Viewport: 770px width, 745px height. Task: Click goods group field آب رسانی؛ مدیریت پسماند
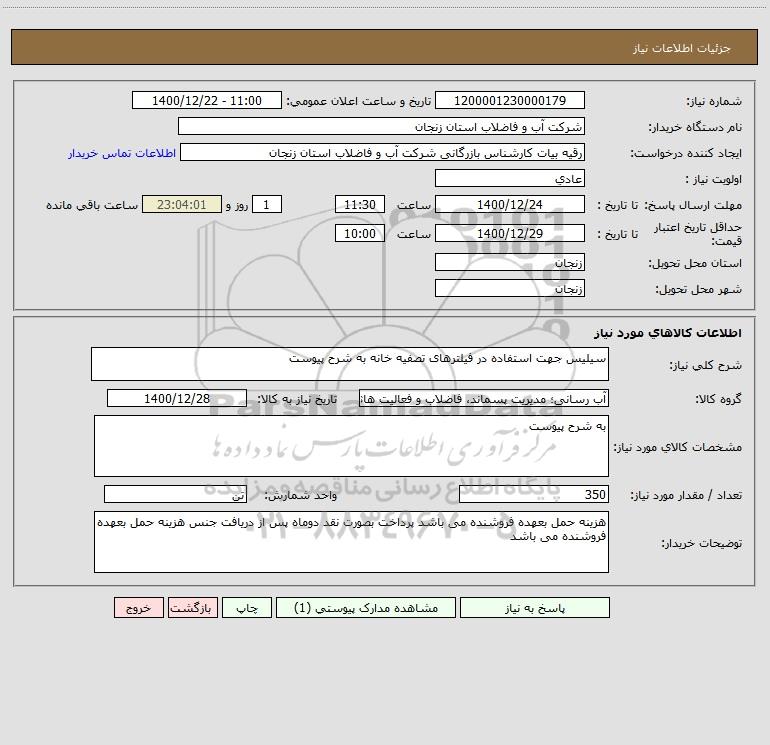click(484, 398)
